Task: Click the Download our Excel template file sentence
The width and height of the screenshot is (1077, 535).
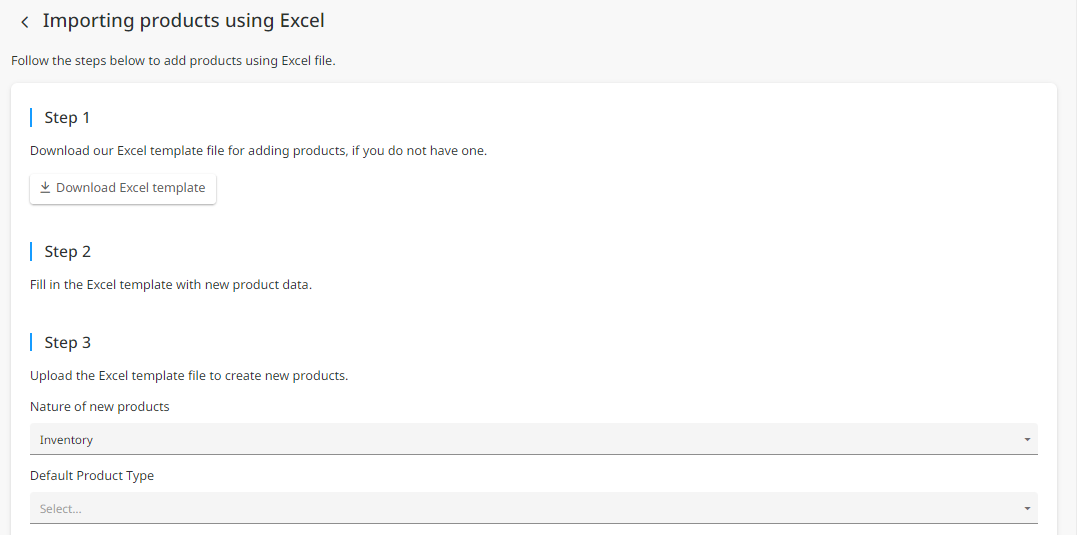Action: (x=258, y=151)
